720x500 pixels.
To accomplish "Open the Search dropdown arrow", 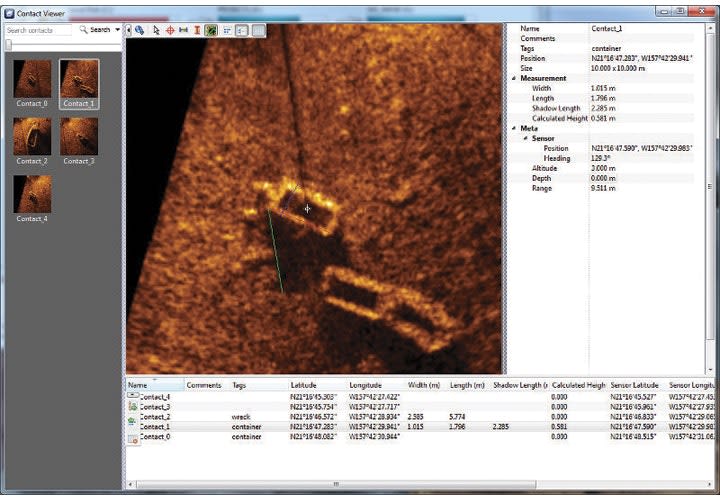I will click(x=117, y=30).
